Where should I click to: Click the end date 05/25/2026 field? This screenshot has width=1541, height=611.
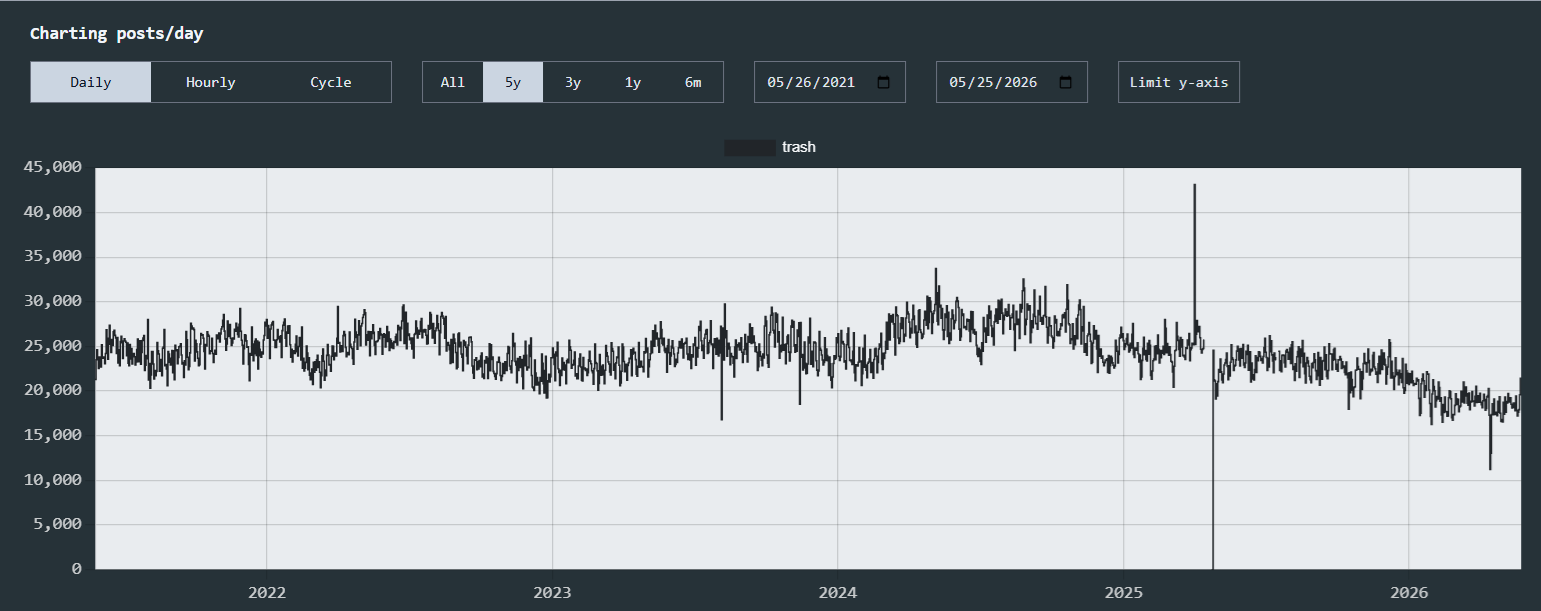[x=1012, y=82]
